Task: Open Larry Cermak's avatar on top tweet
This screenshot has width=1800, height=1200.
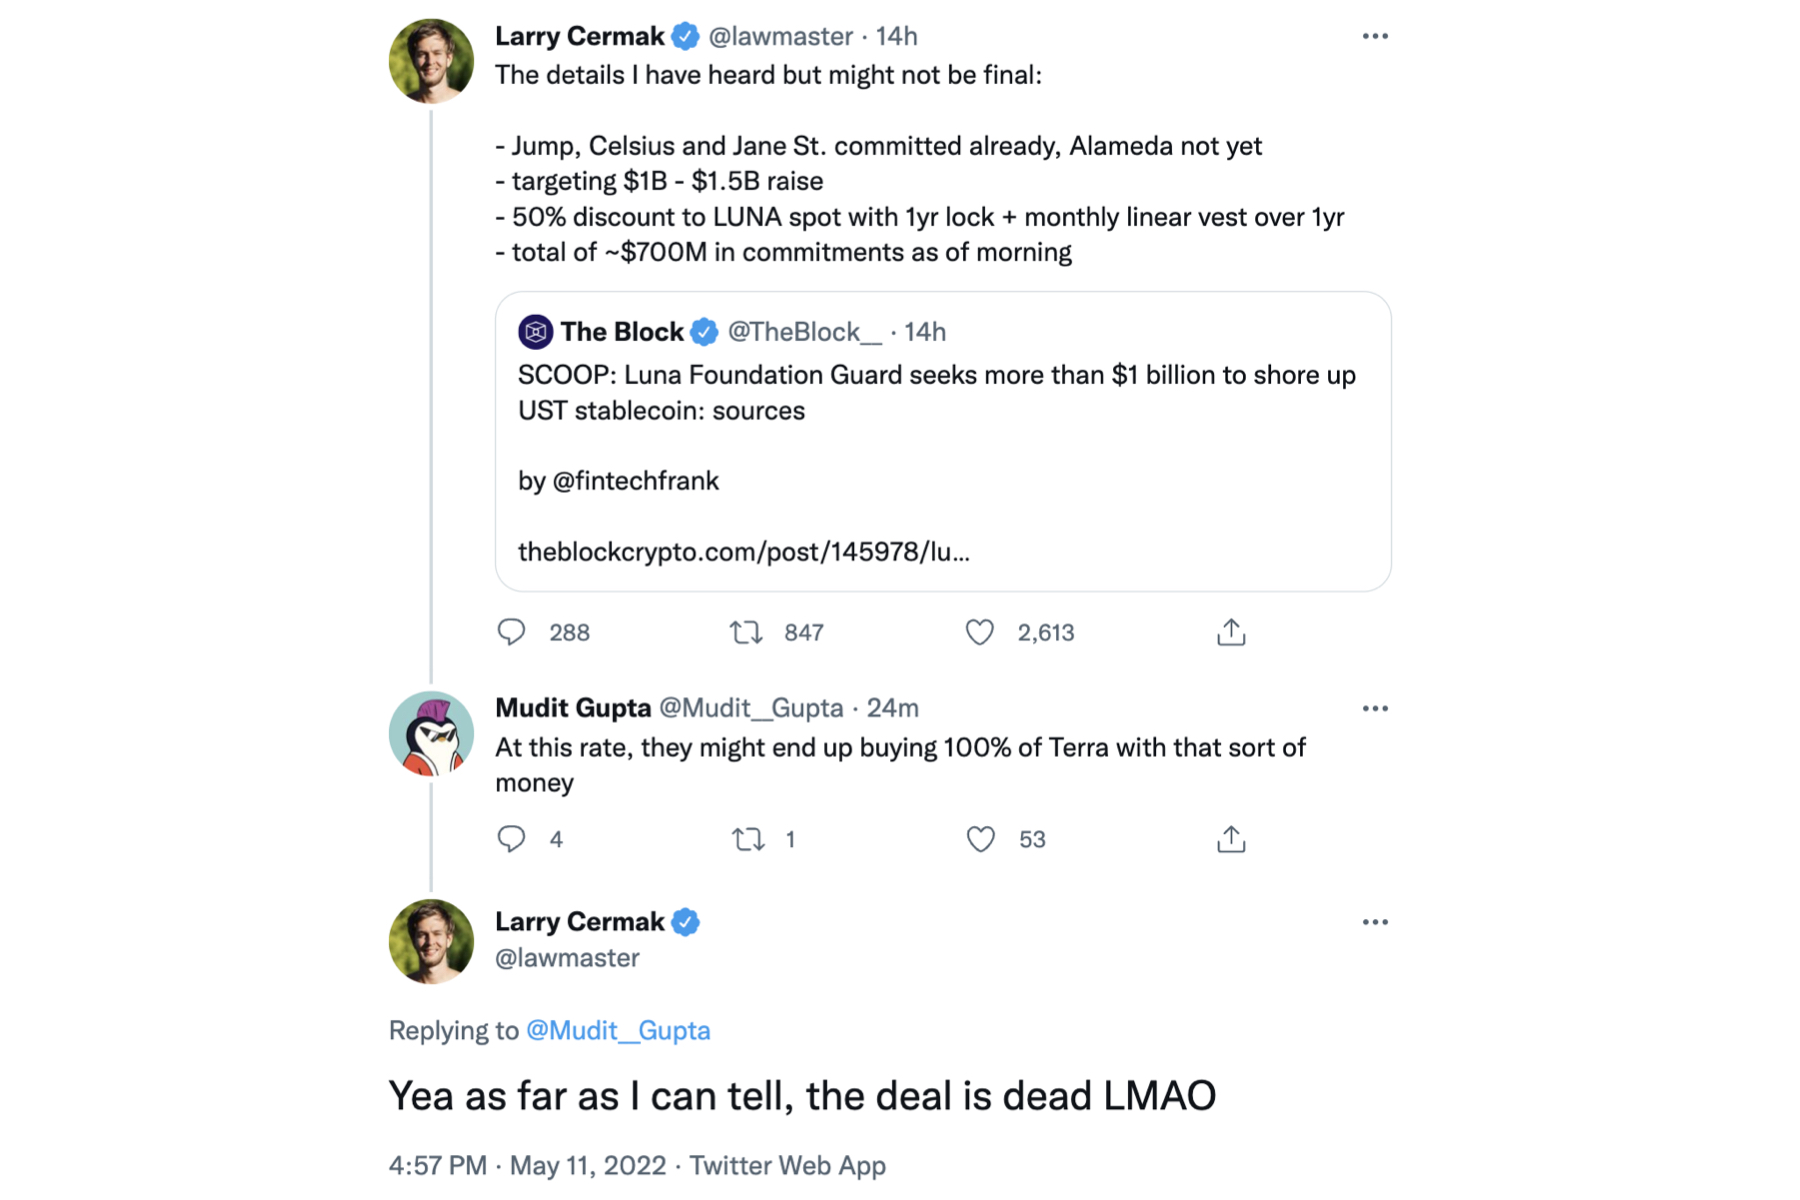Action: [431, 61]
